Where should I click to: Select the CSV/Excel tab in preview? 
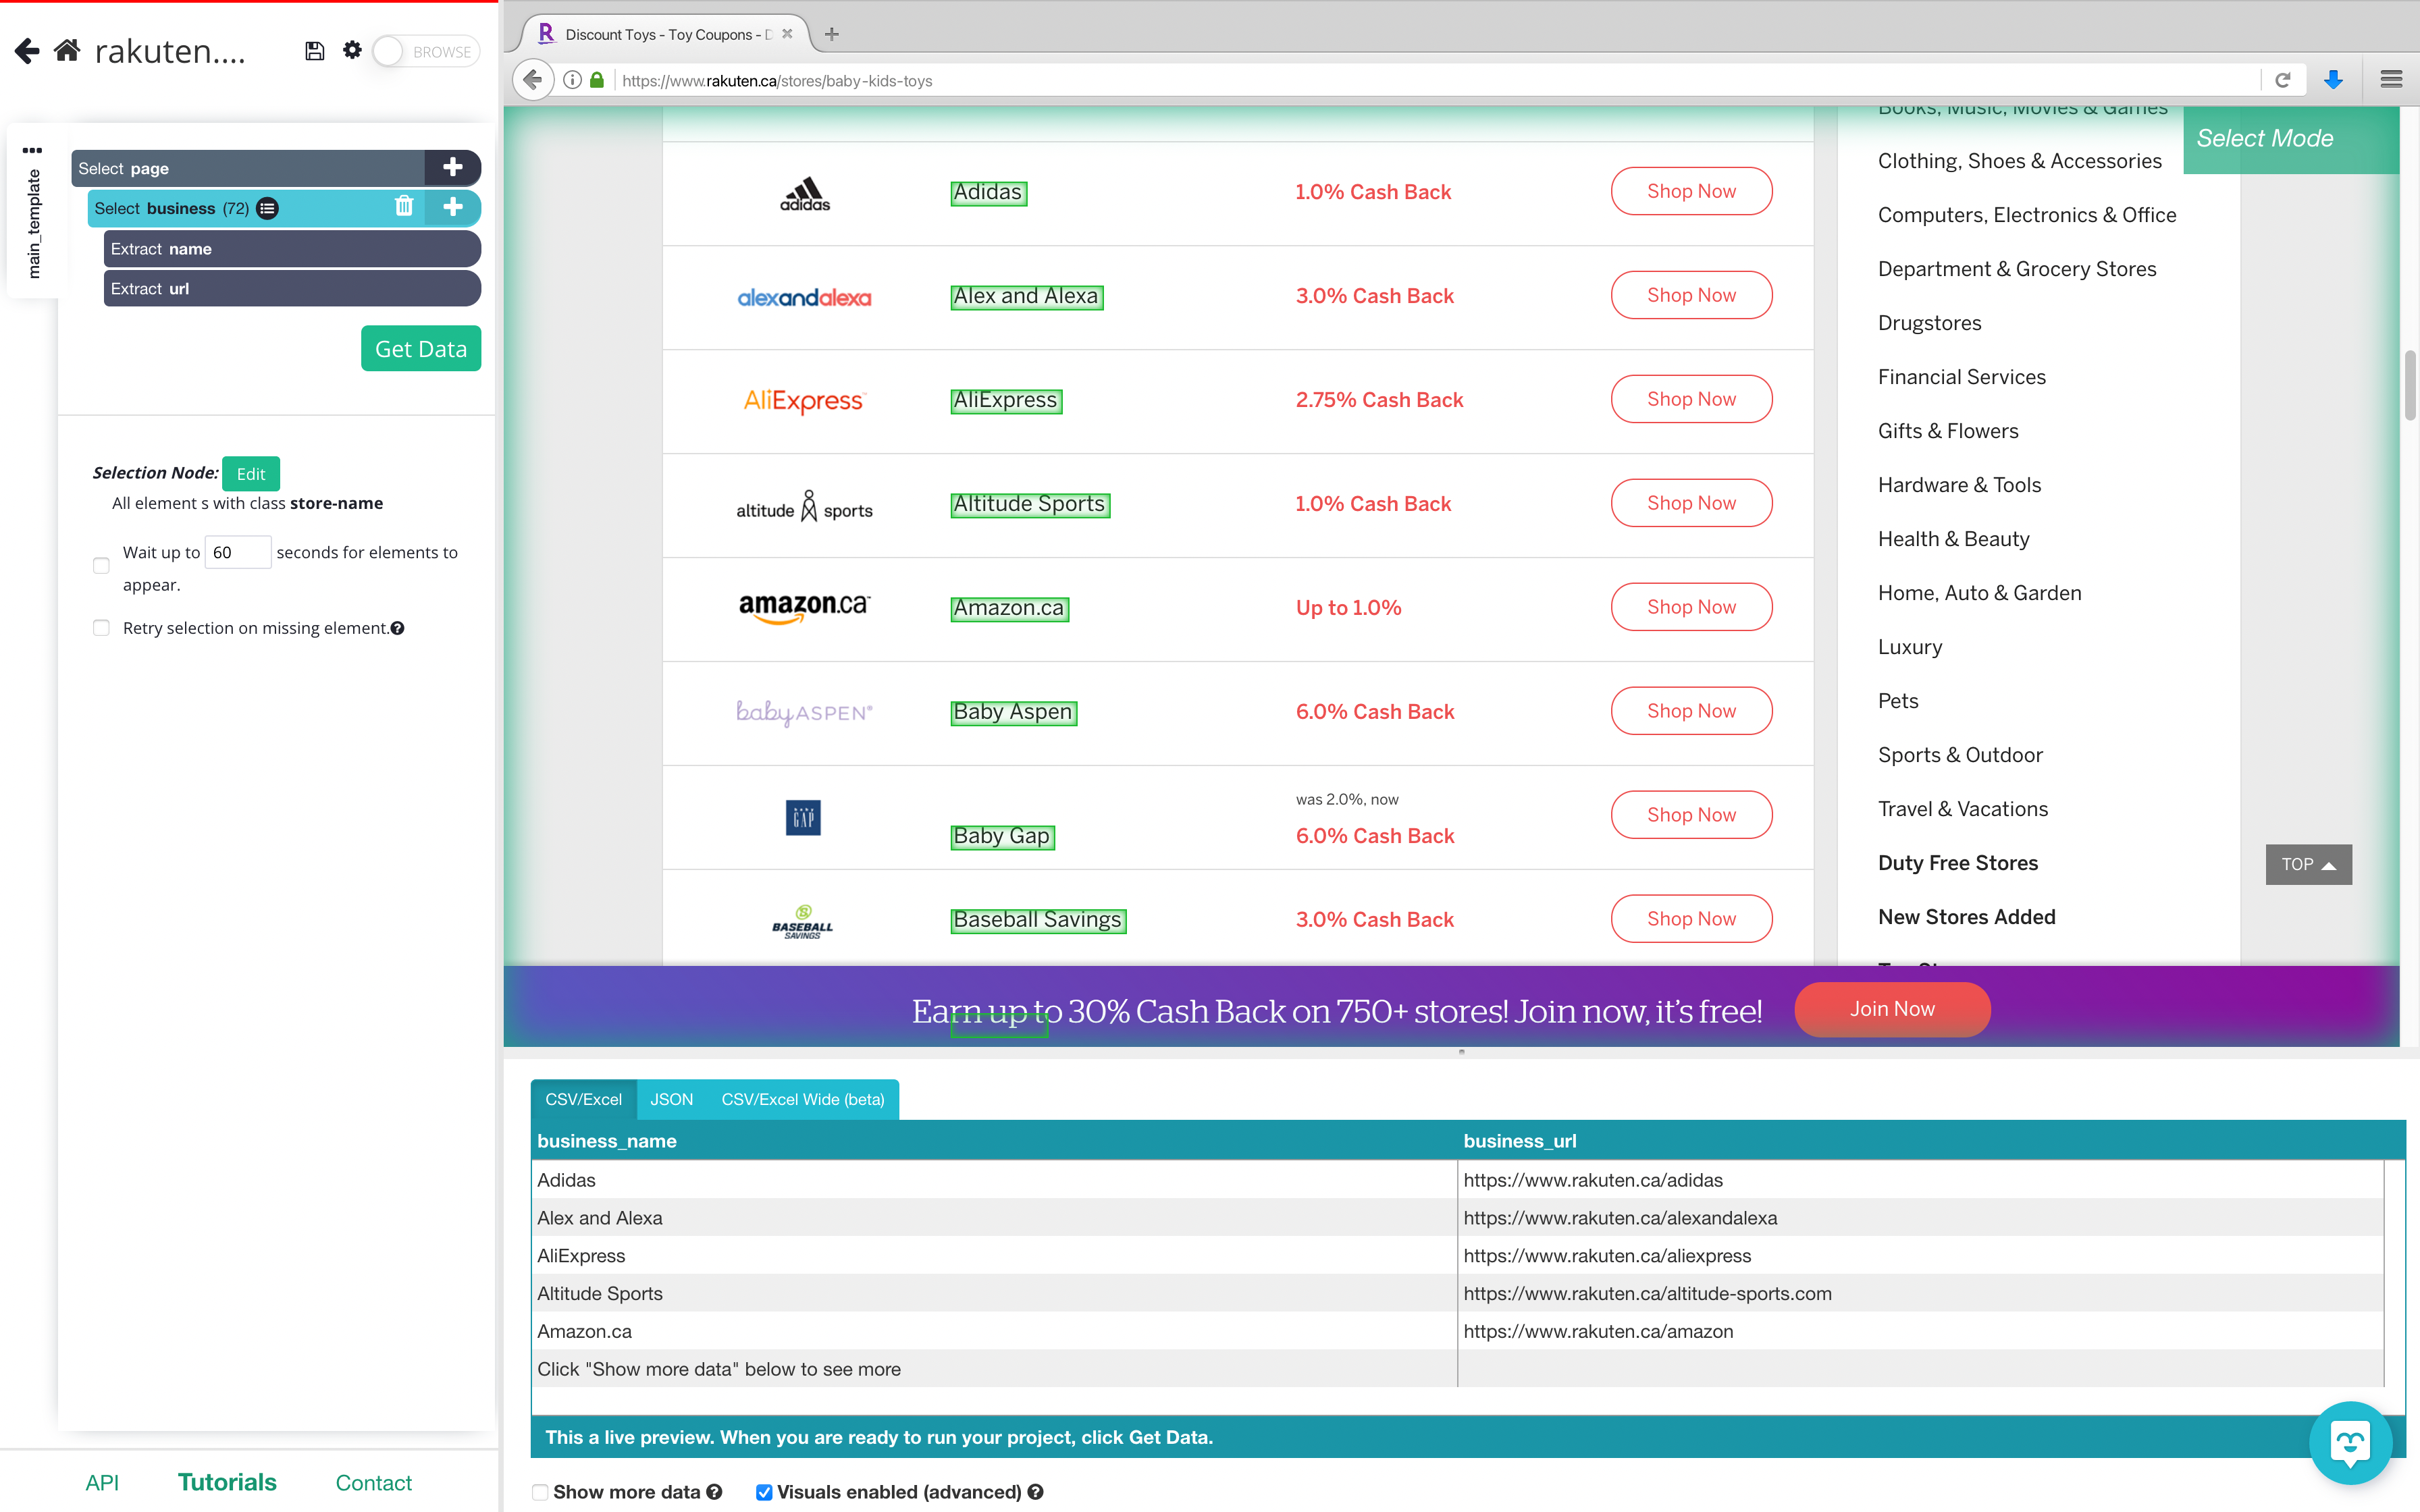[x=583, y=1099]
